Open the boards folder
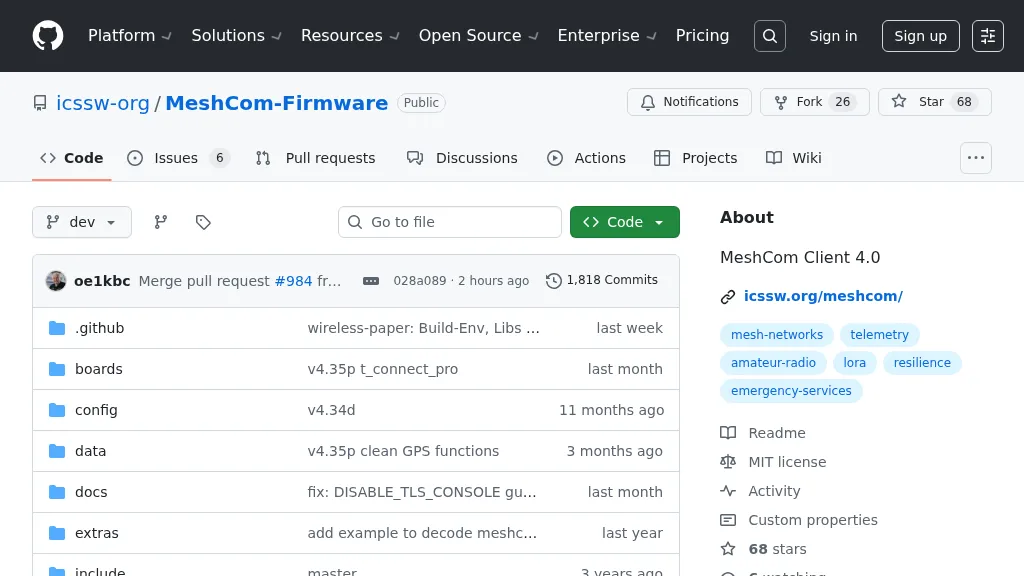Image resolution: width=1024 pixels, height=576 pixels. (99, 369)
